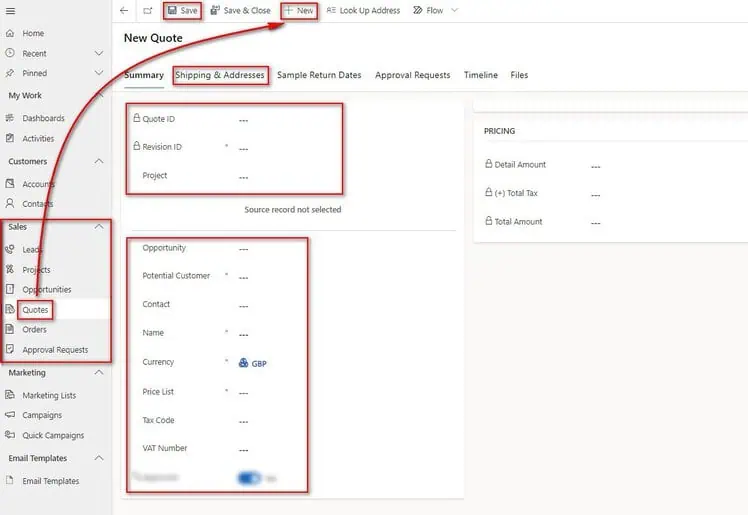Open the Flow dropdown arrow
Screen dimensions: 748x515
455,10
